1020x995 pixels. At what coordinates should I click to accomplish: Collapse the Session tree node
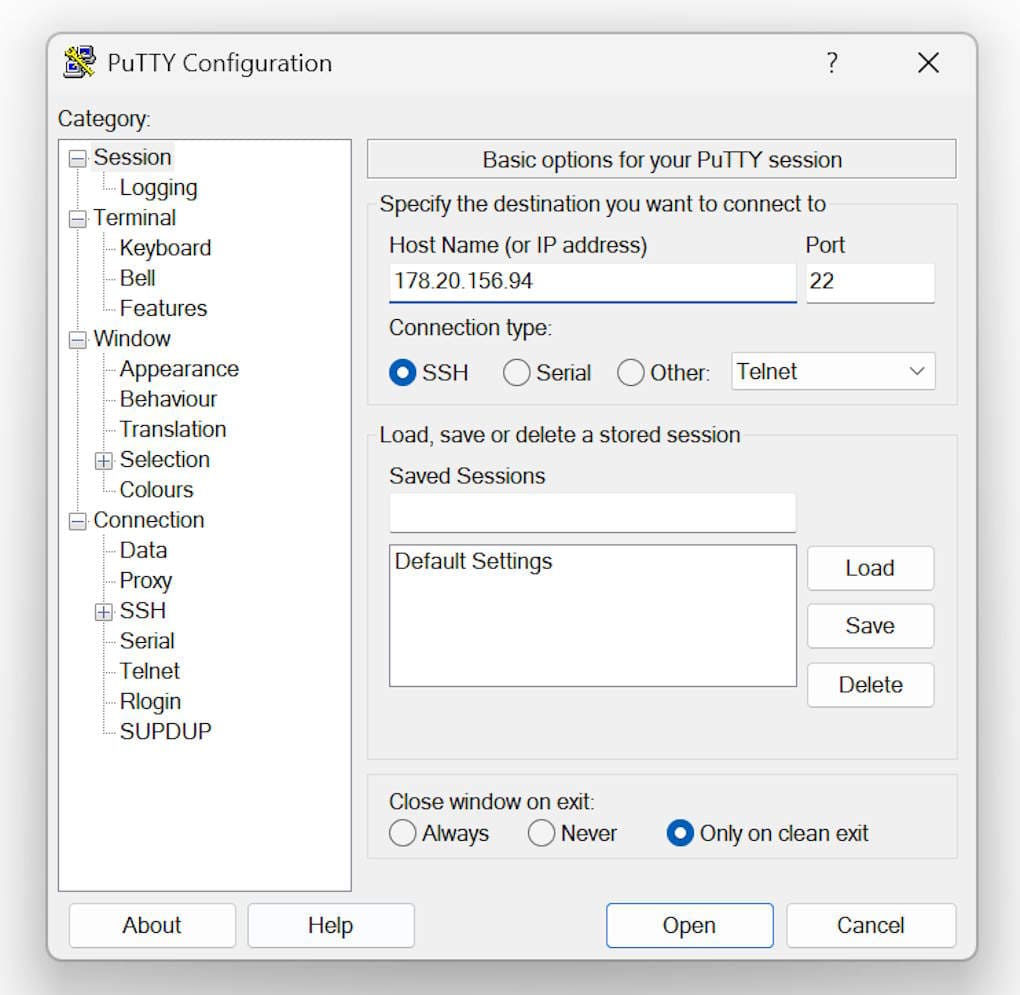(x=77, y=158)
